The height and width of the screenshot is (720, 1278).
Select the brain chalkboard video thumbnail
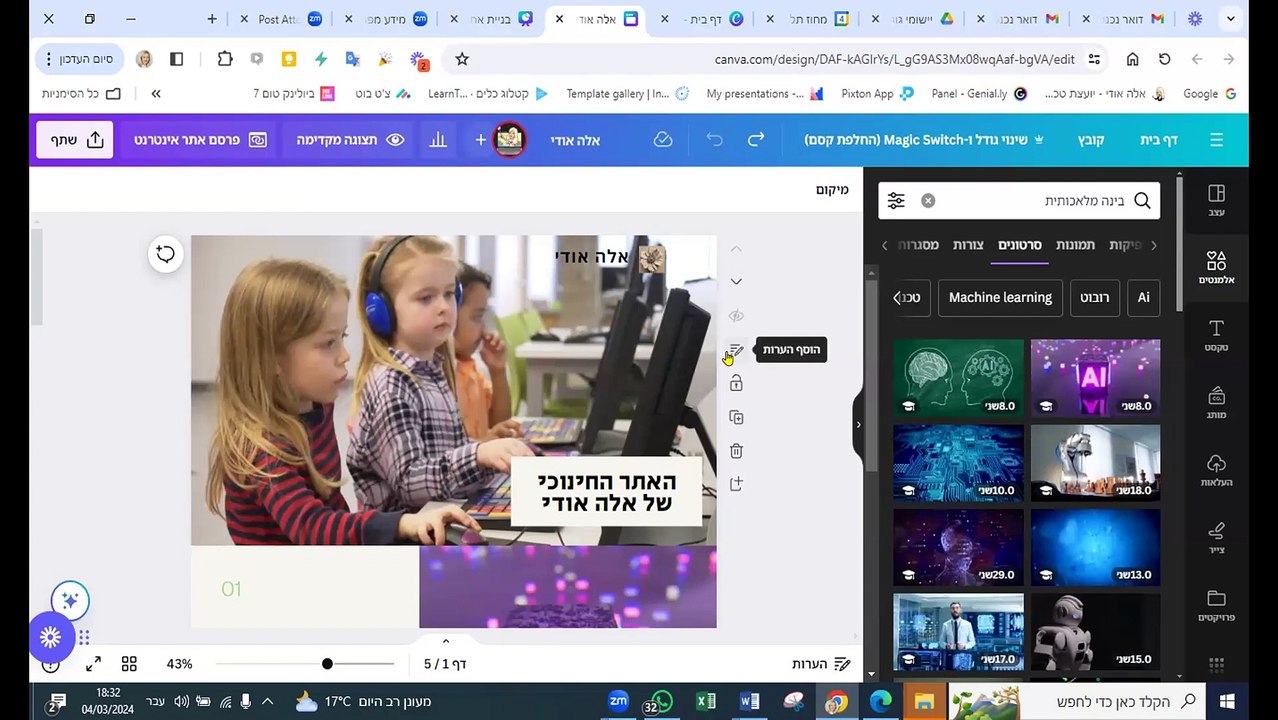click(958, 377)
